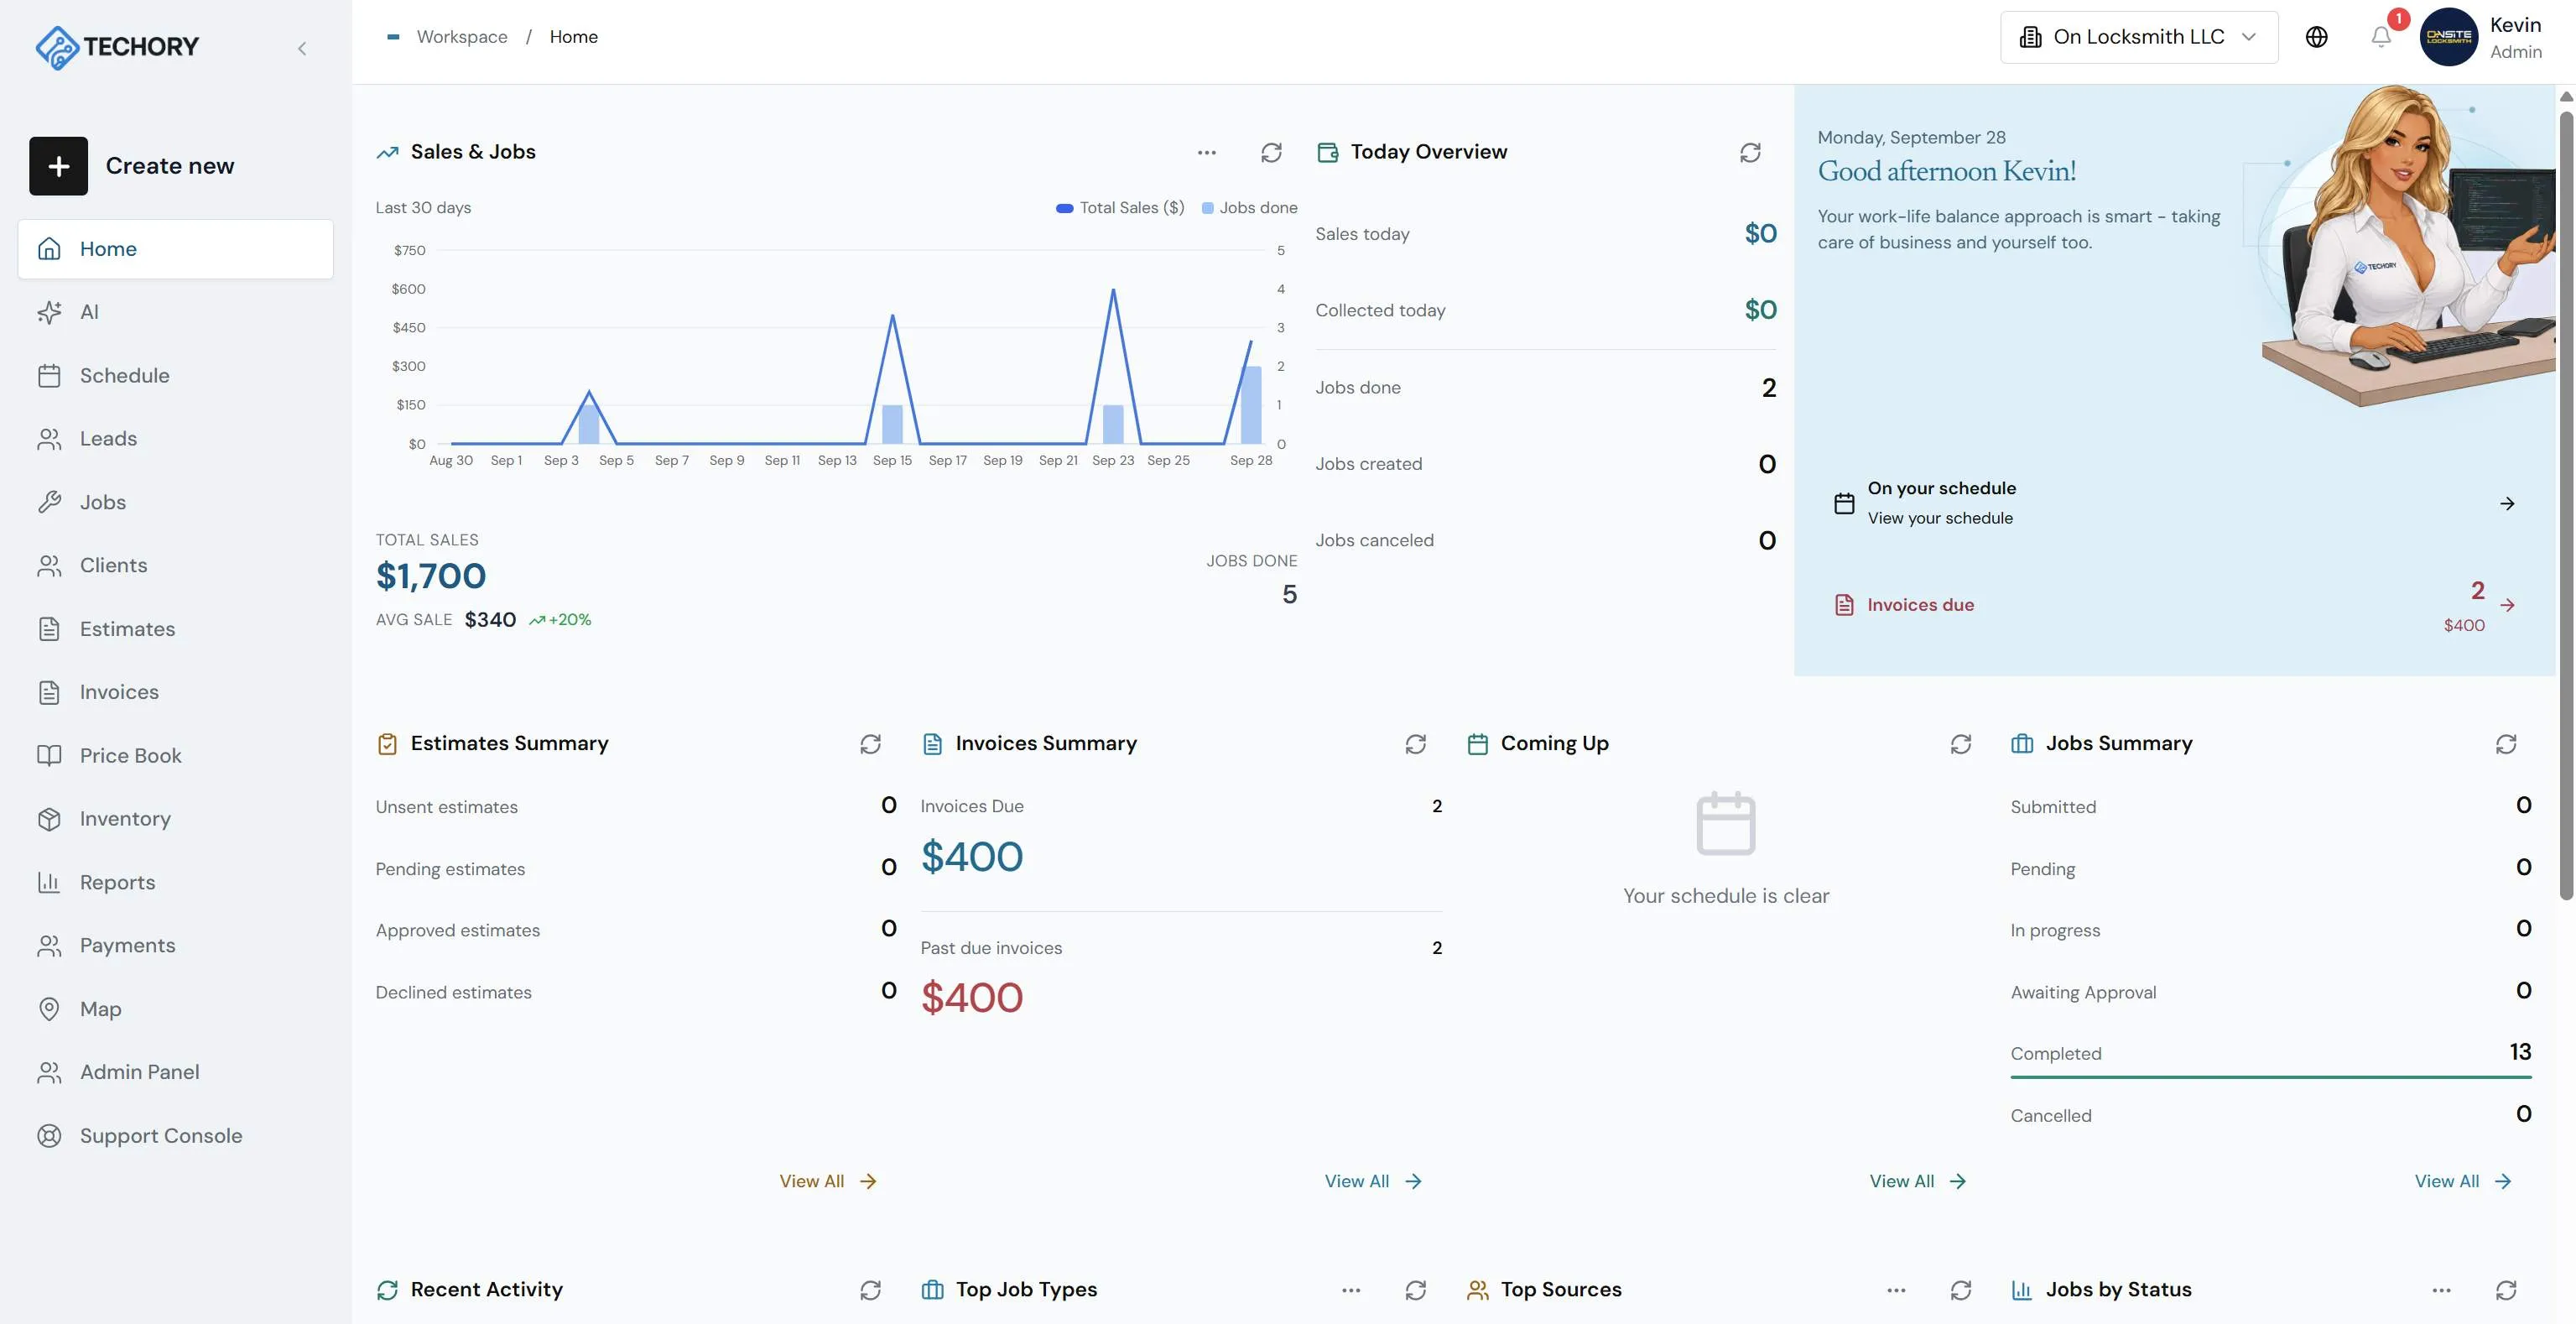Refresh the Recent Activity panel
Image resolution: width=2576 pixels, height=1324 pixels.
(870, 1290)
